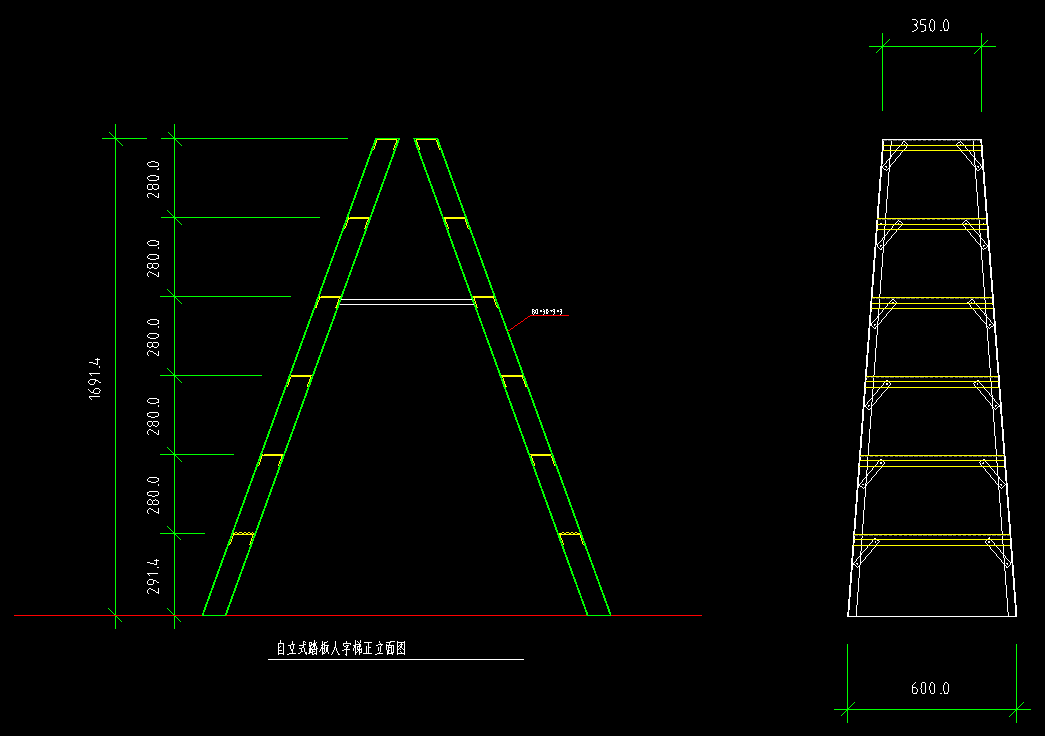
Task: Select the small annotation text above red leader
Action: [547, 312]
